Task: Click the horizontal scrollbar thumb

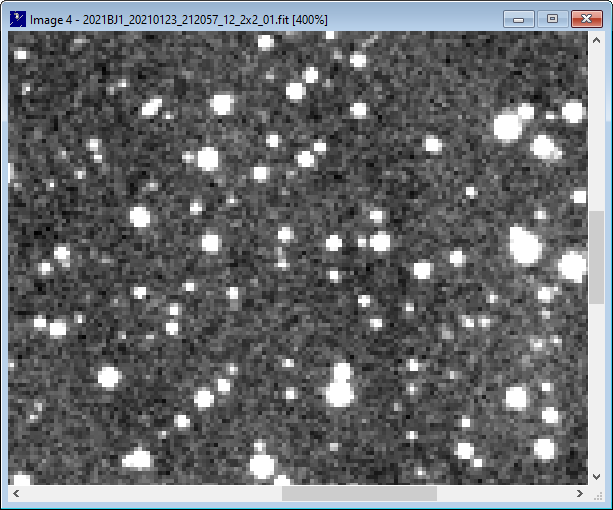Action: point(359,494)
